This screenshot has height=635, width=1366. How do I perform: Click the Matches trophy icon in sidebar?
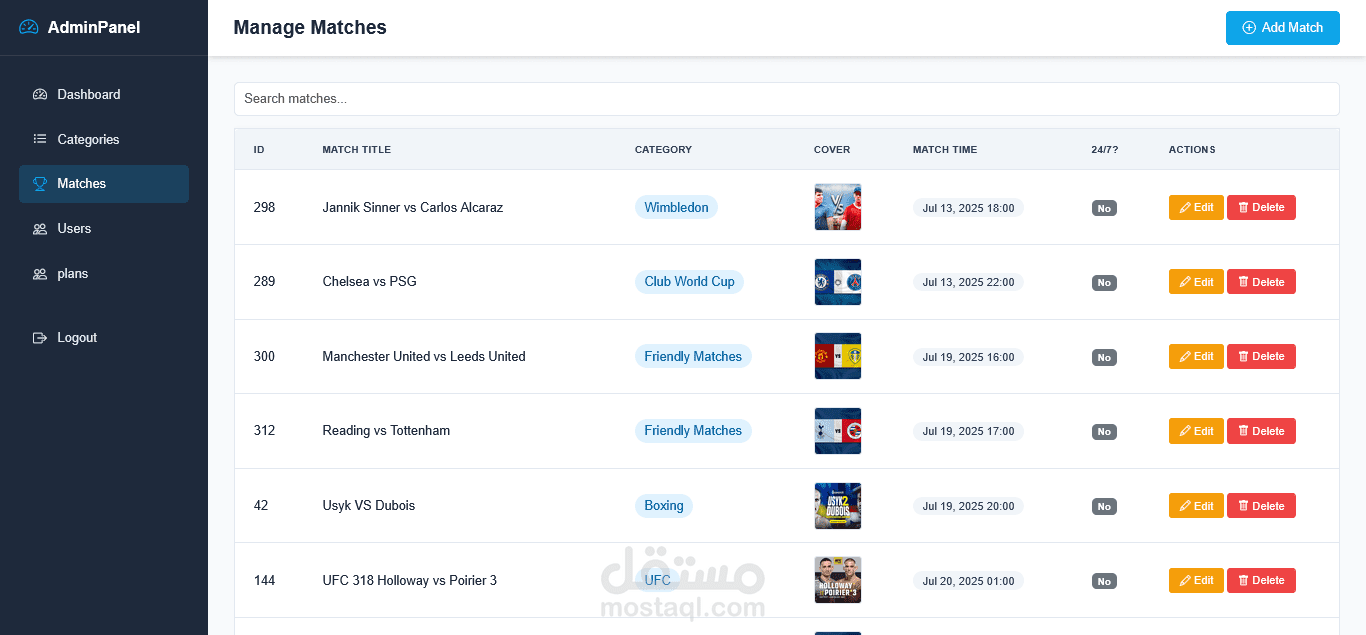tap(40, 184)
